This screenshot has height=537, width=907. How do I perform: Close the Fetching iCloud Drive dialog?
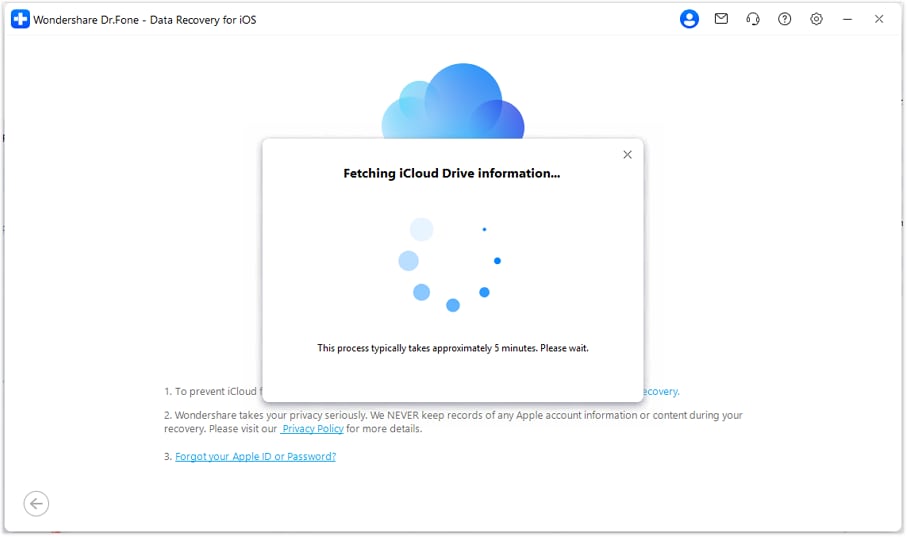pos(627,155)
